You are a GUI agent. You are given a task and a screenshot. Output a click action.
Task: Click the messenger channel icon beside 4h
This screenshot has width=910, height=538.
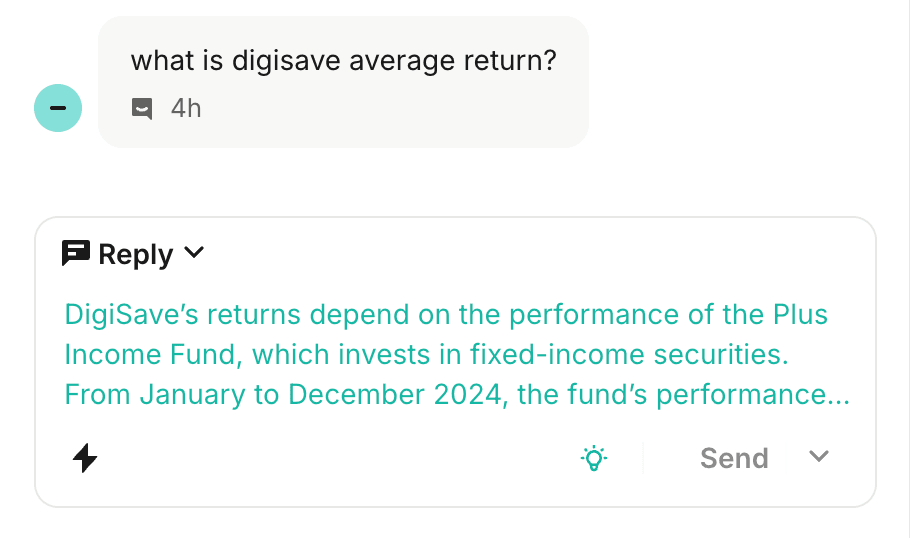point(143,108)
